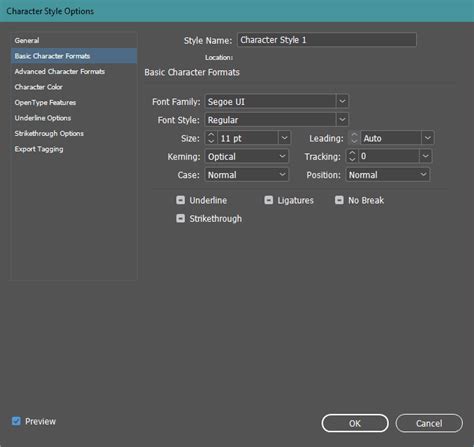The image size is (474, 447).
Task: Click the Tracking field showing 0
Action: (389, 156)
